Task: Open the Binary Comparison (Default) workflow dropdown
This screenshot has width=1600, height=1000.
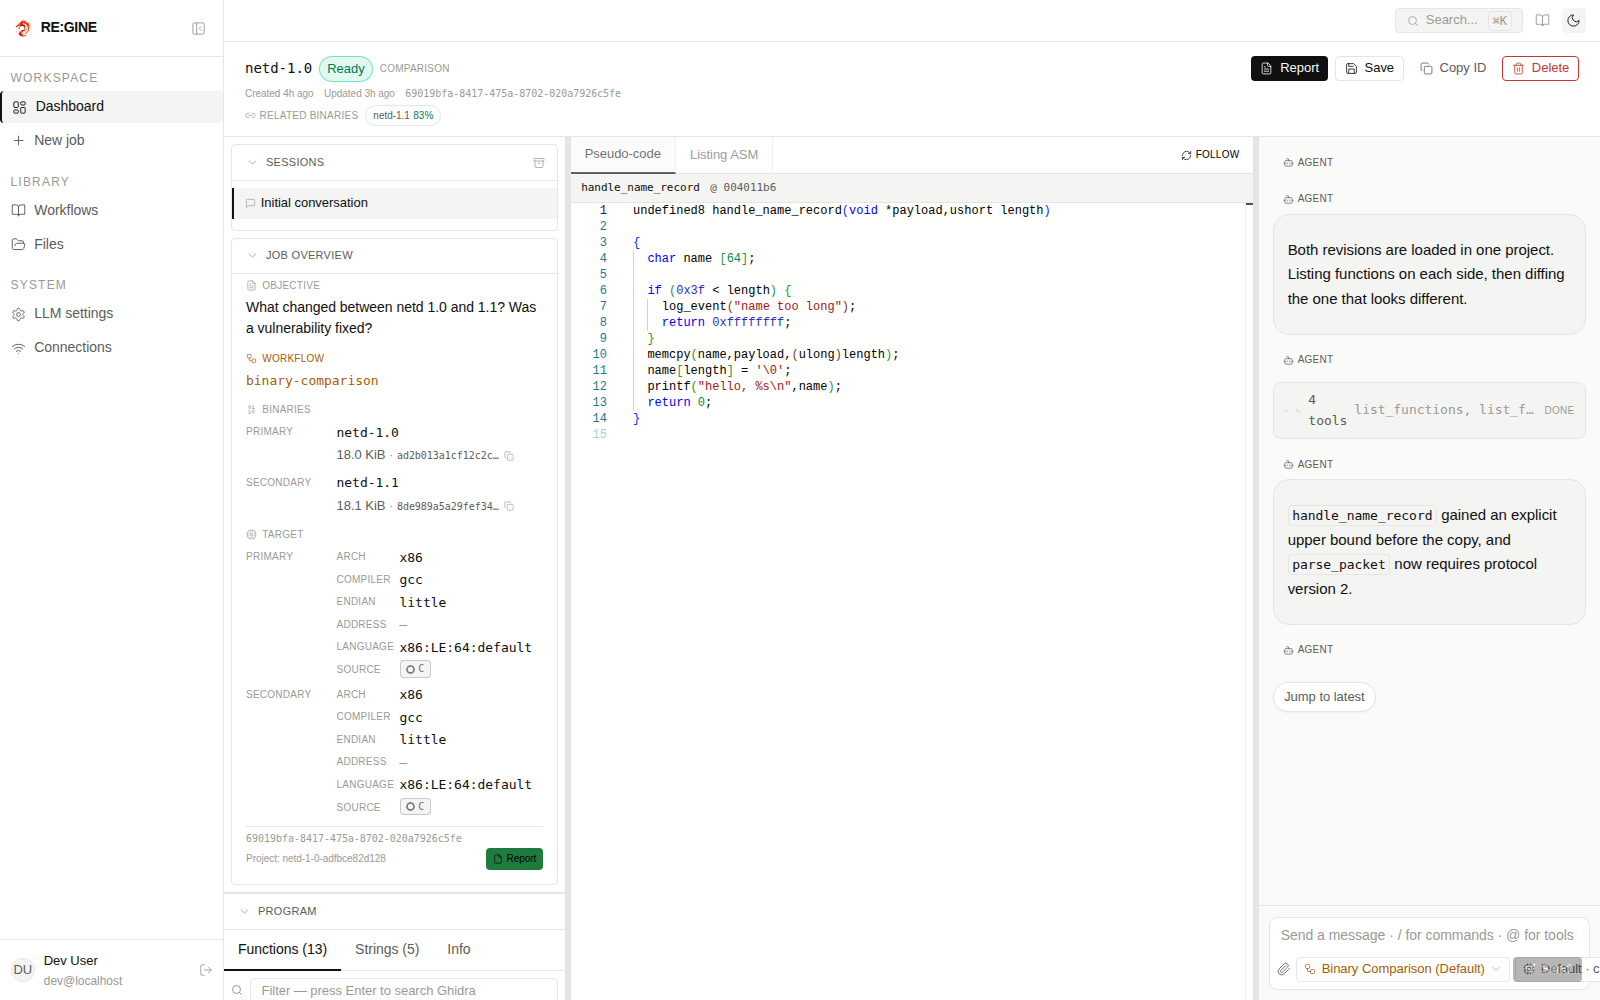Action: click(1402, 969)
